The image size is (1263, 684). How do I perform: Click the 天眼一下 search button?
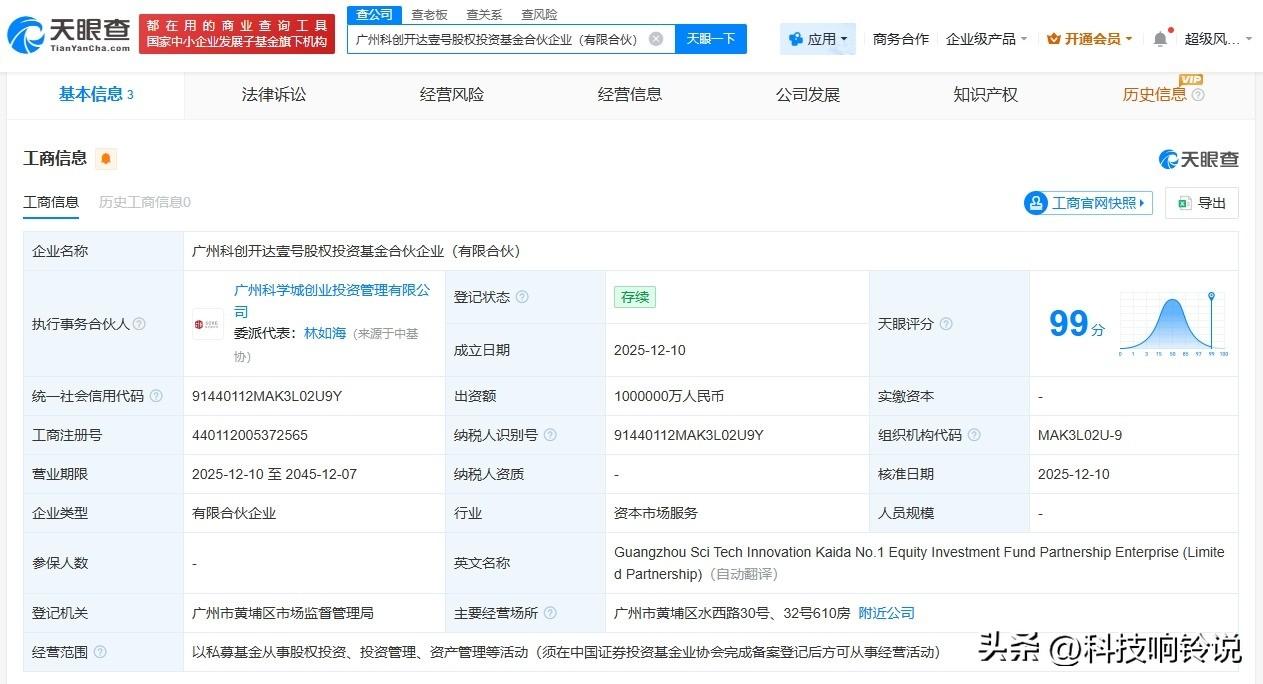click(x=711, y=39)
